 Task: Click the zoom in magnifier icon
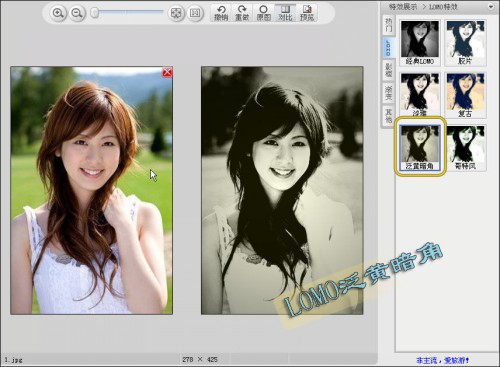58,13
